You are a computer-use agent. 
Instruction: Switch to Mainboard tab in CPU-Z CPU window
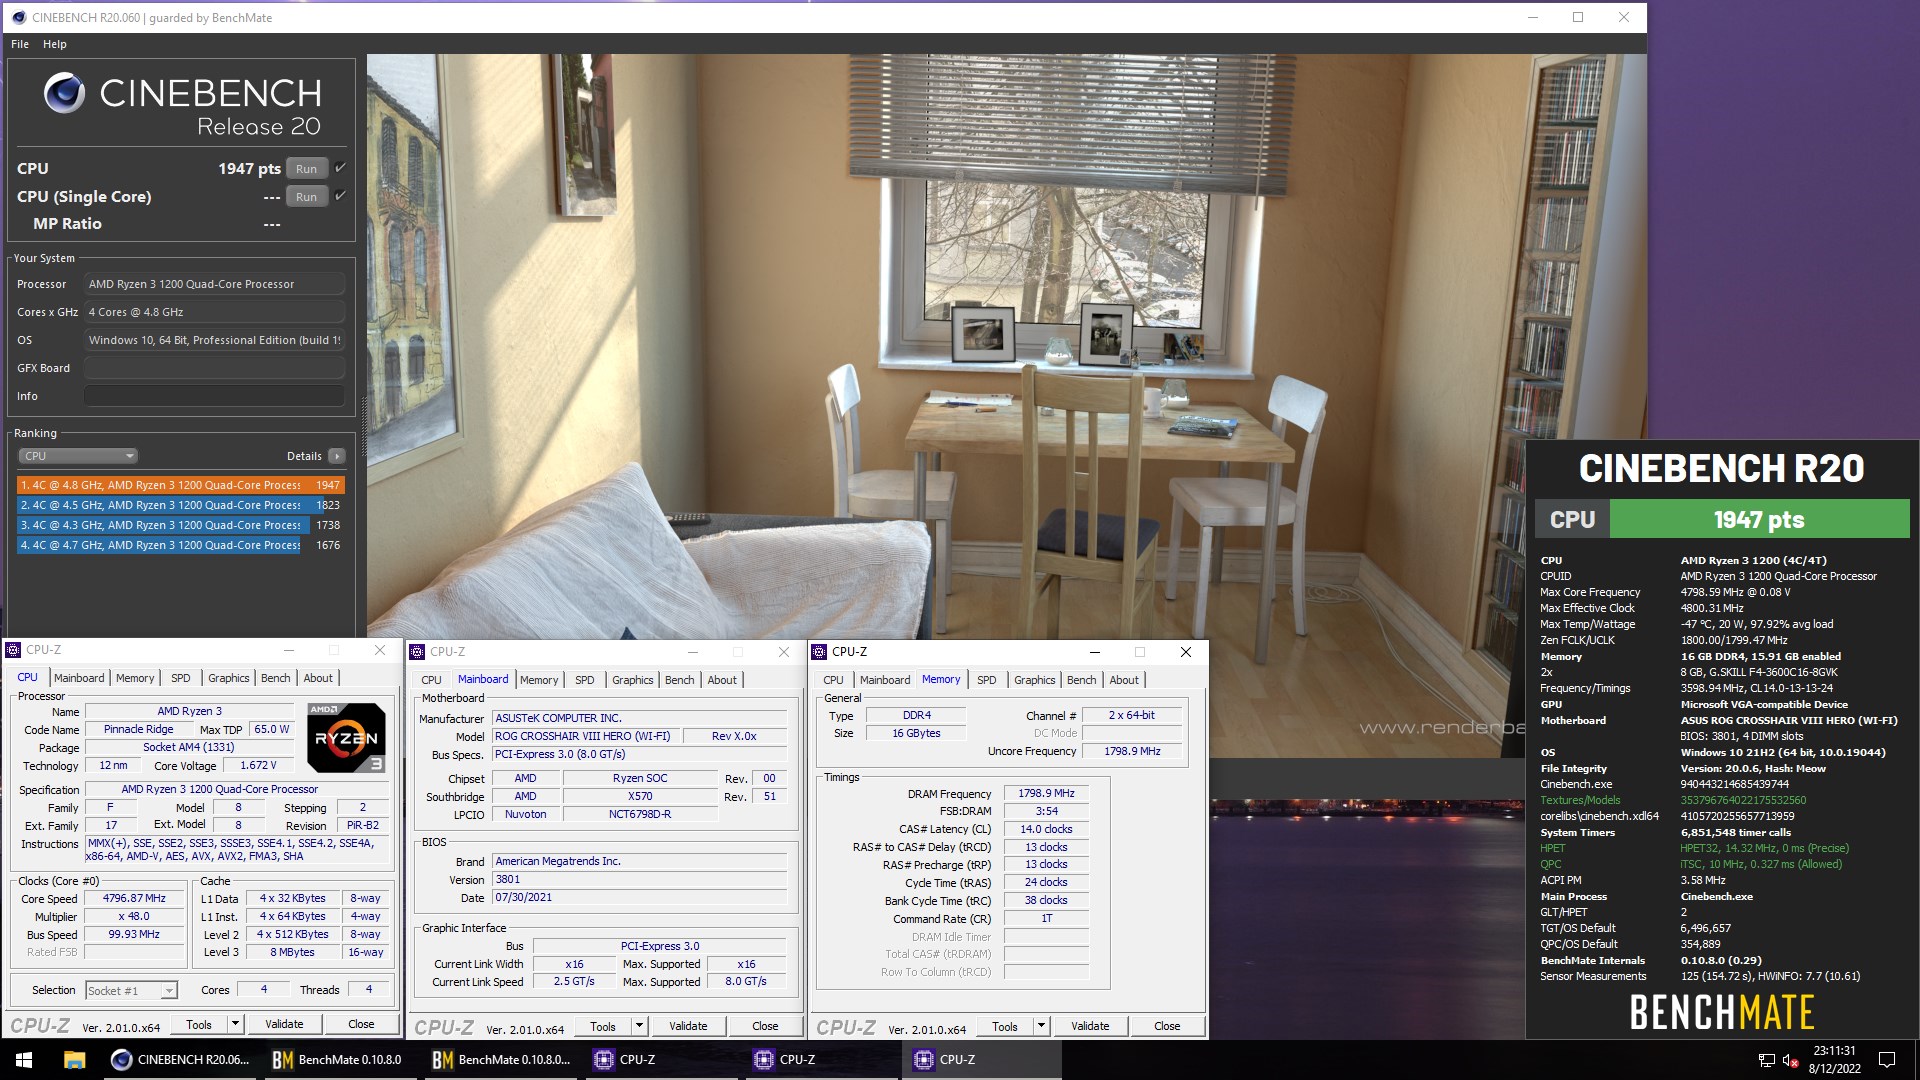coord(79,678)
